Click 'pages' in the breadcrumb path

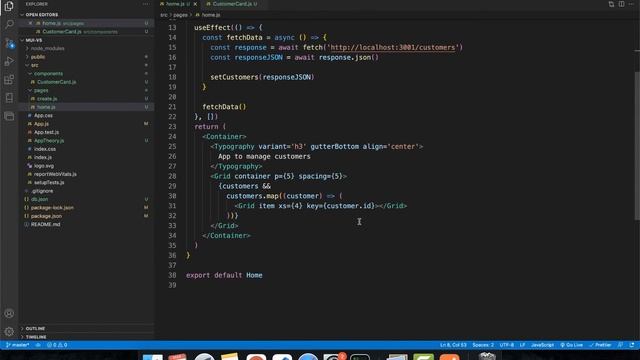coord(180,15)
